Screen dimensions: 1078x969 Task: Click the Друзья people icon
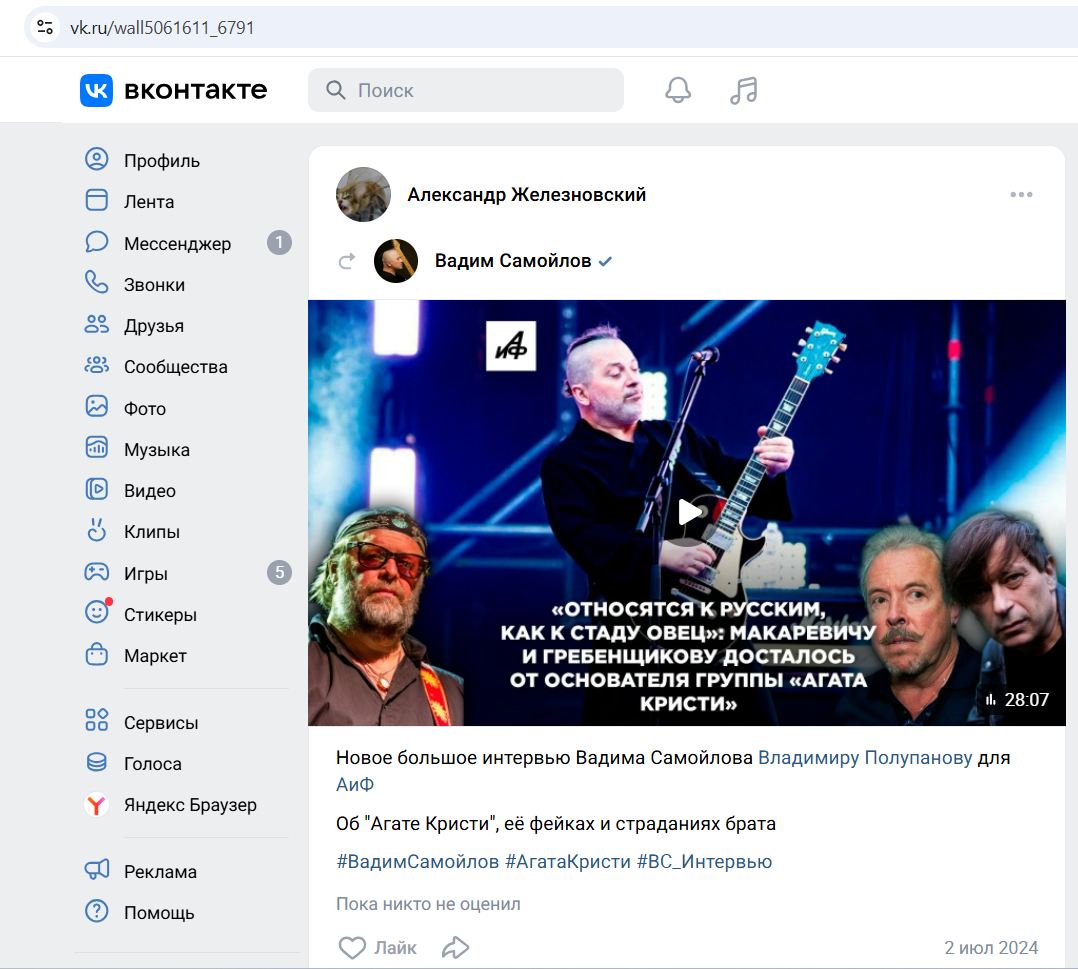coord(97,325)
